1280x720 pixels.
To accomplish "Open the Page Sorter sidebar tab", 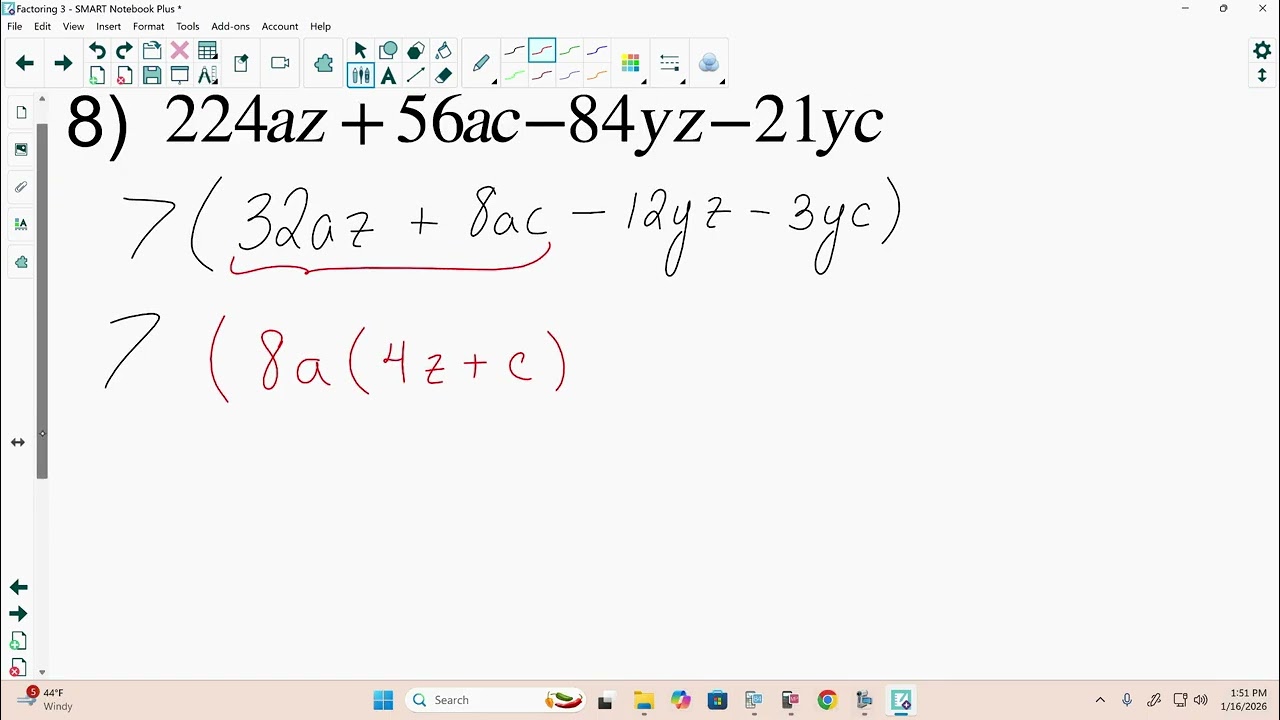I will (21, 113).
